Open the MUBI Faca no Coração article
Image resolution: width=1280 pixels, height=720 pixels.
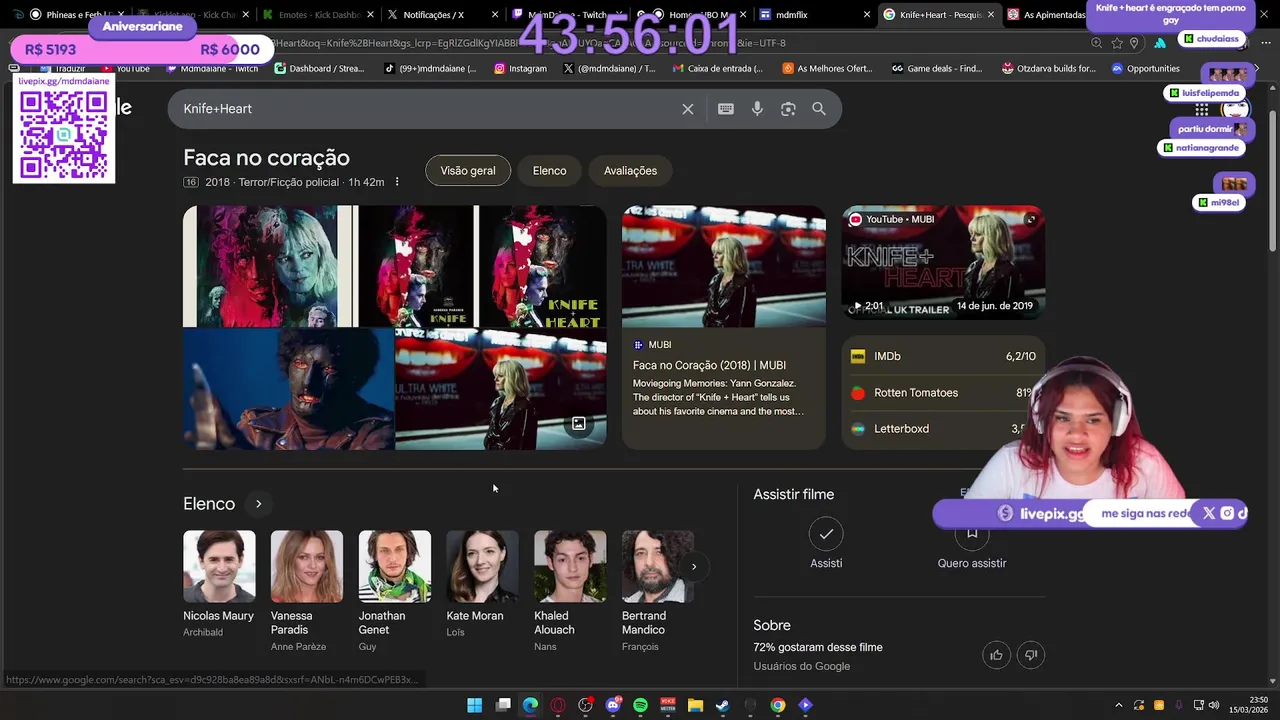pos(724,327)
